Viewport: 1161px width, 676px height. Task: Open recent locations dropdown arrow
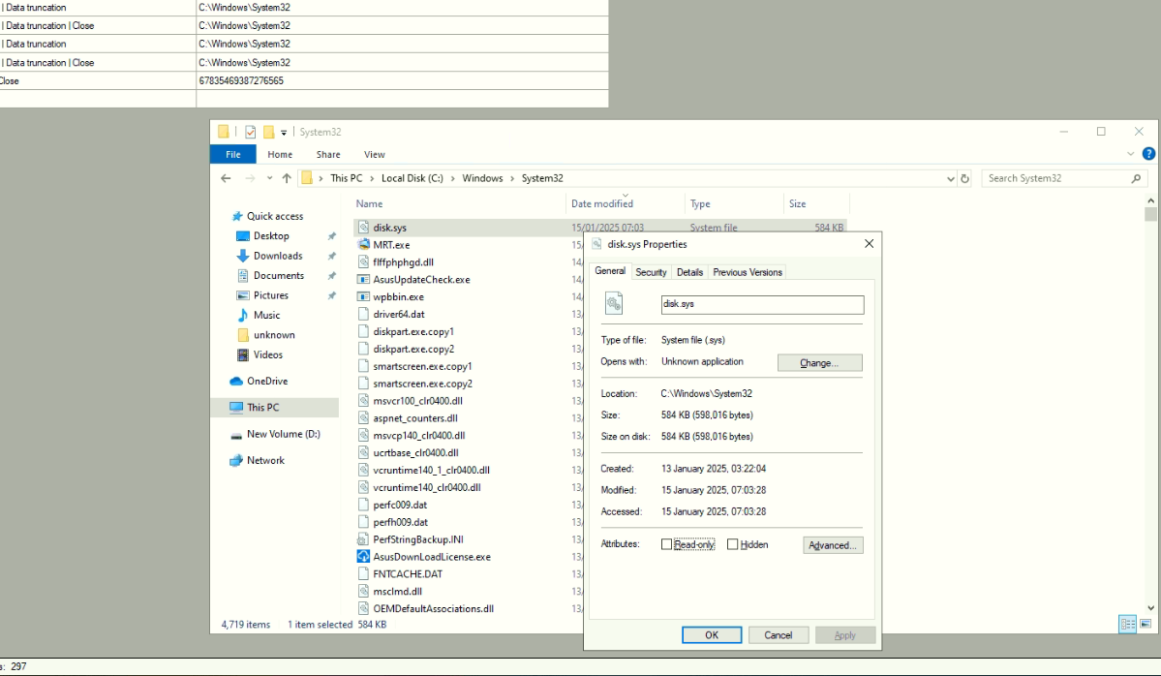tap(270, 178)
